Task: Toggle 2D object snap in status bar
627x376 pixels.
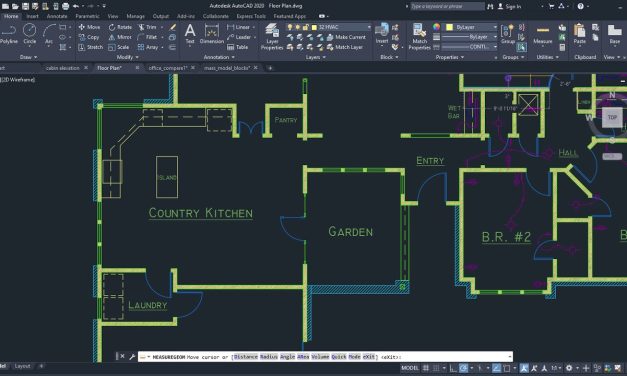Action: click(x=507, y=368)
